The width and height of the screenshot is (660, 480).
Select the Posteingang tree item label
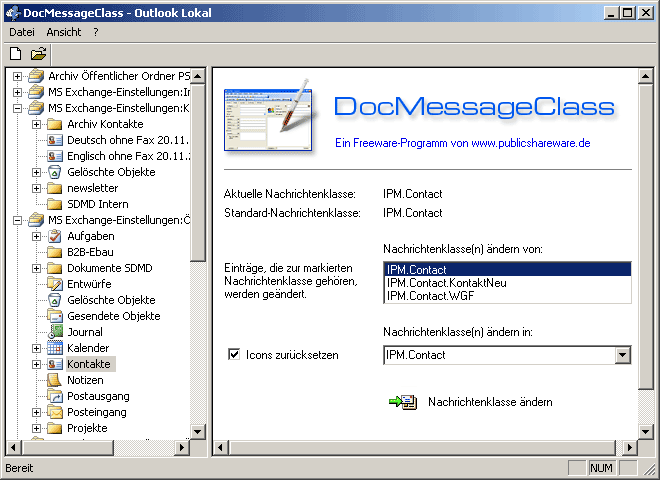(97, 412)
